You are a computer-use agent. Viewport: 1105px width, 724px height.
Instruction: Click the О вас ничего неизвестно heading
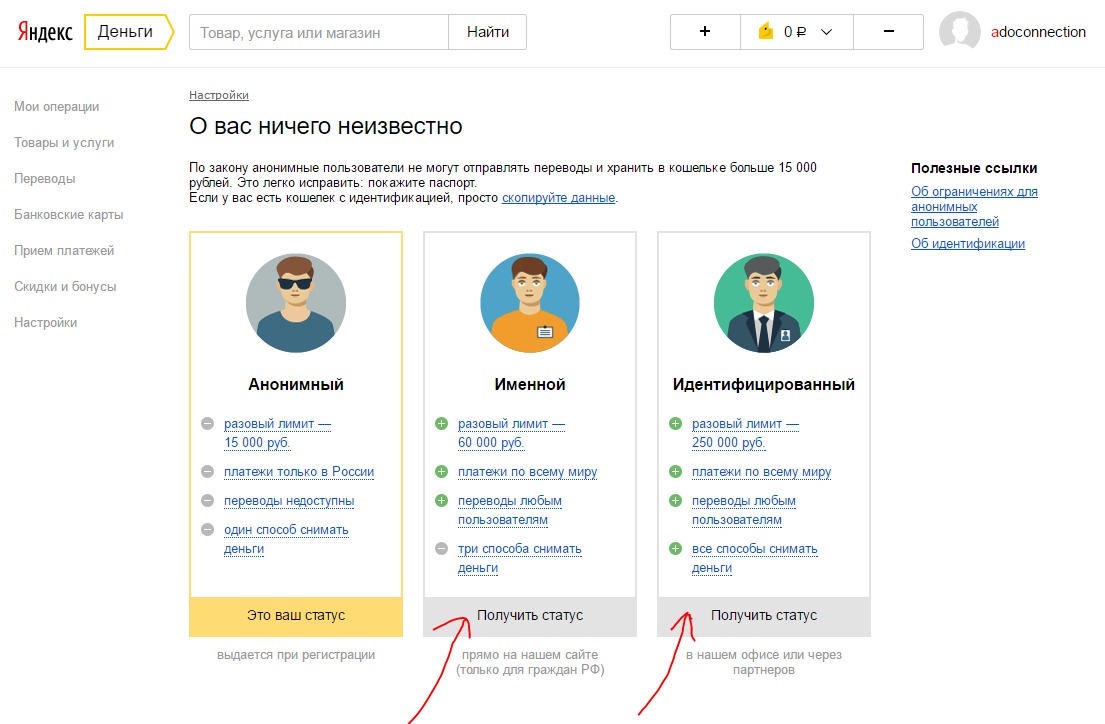[326, 126]
